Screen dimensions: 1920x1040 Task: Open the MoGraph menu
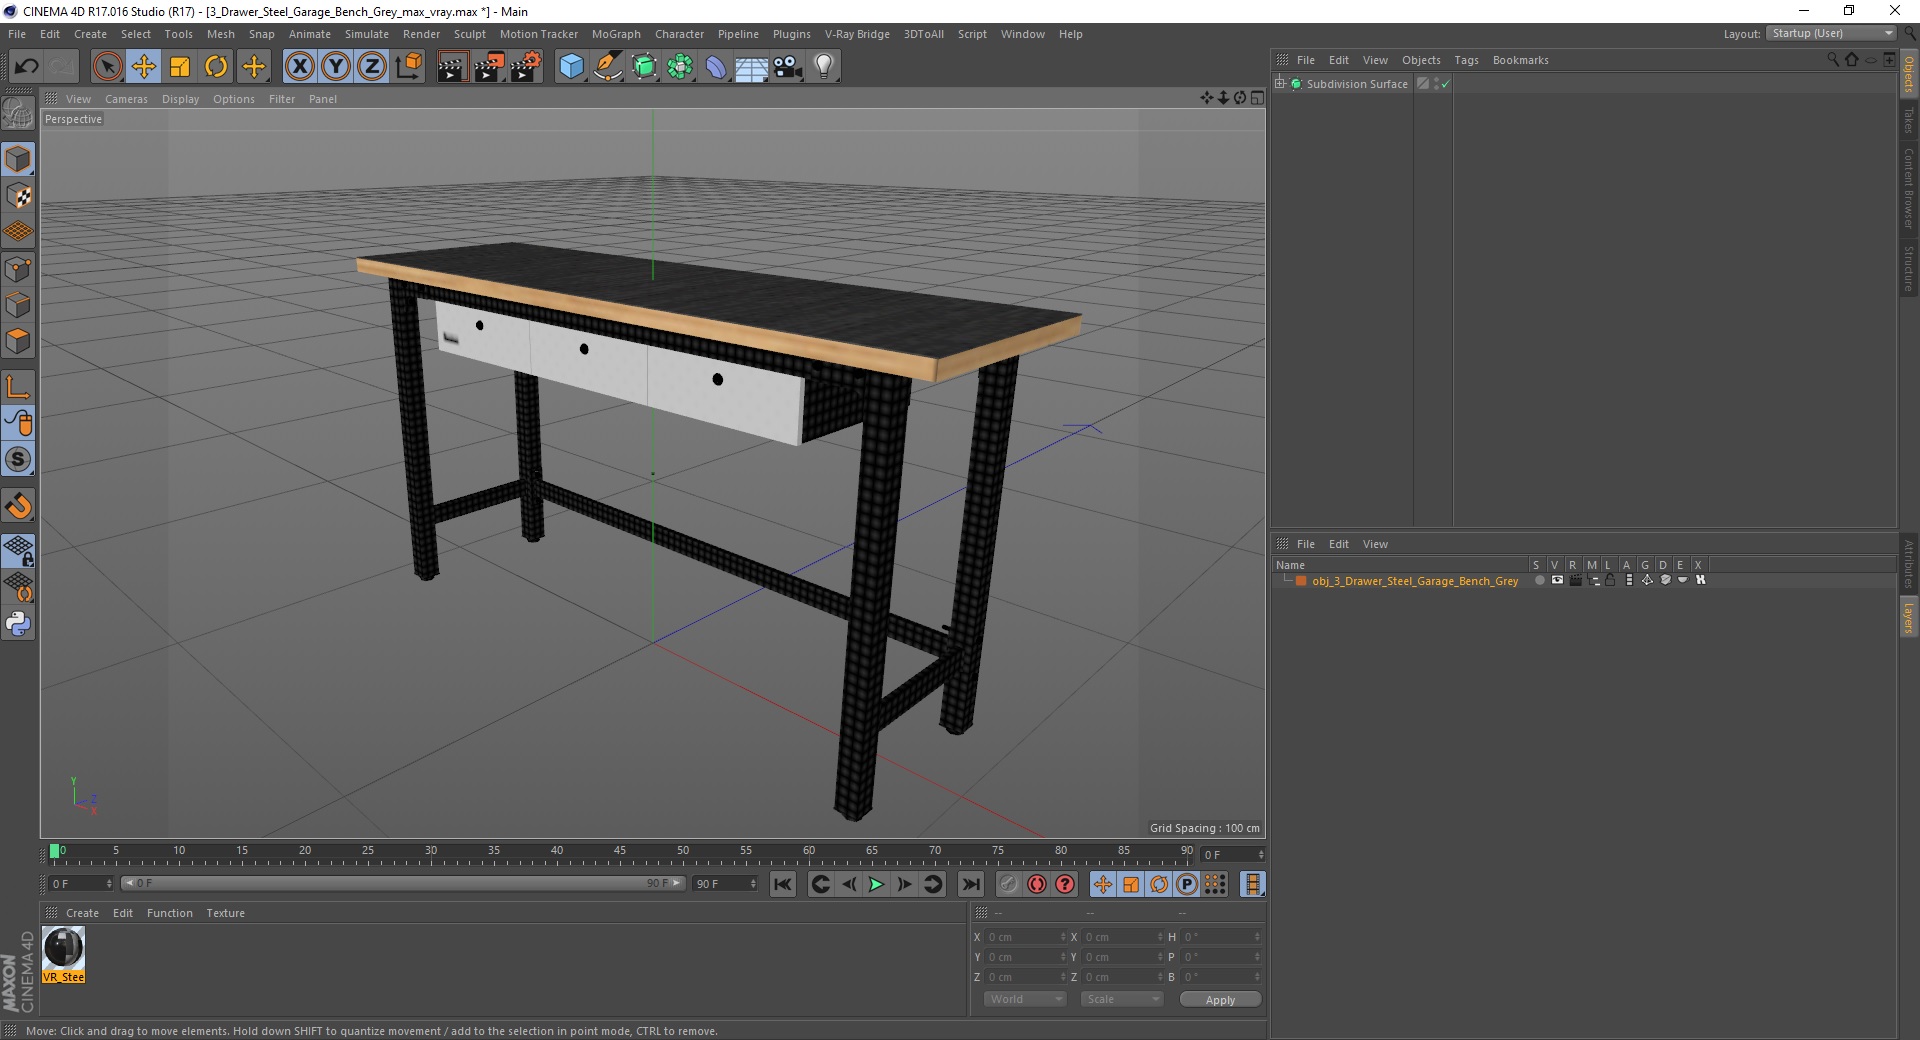point(616,34)
